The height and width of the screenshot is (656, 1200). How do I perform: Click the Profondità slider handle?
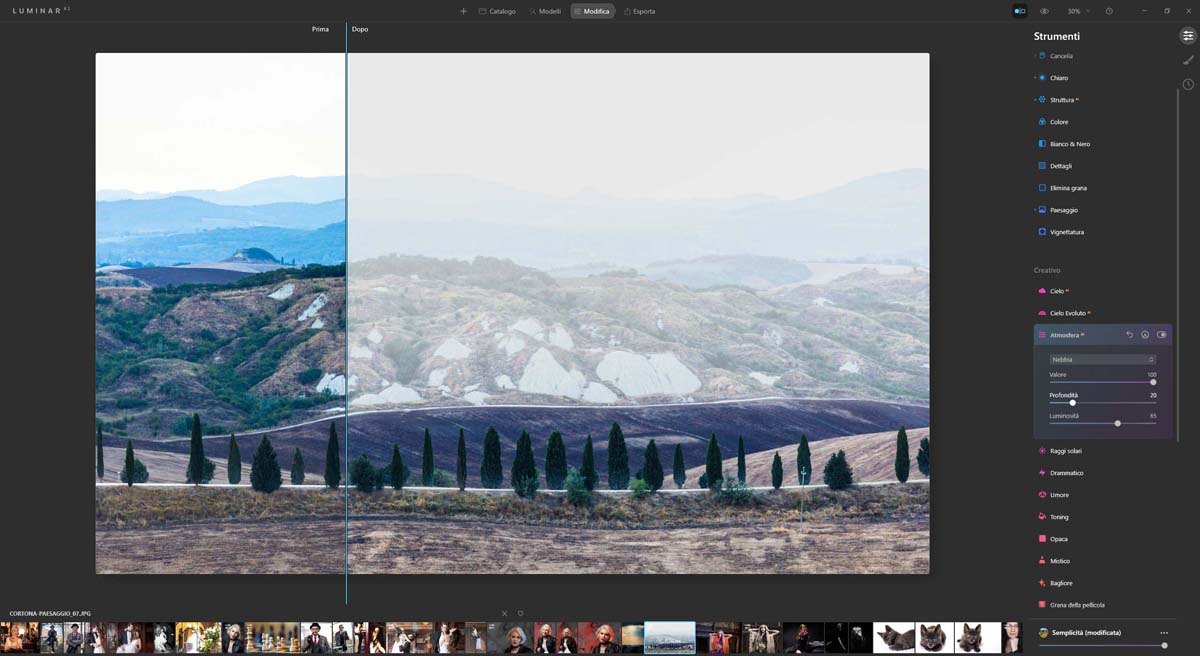point(1073,402)
